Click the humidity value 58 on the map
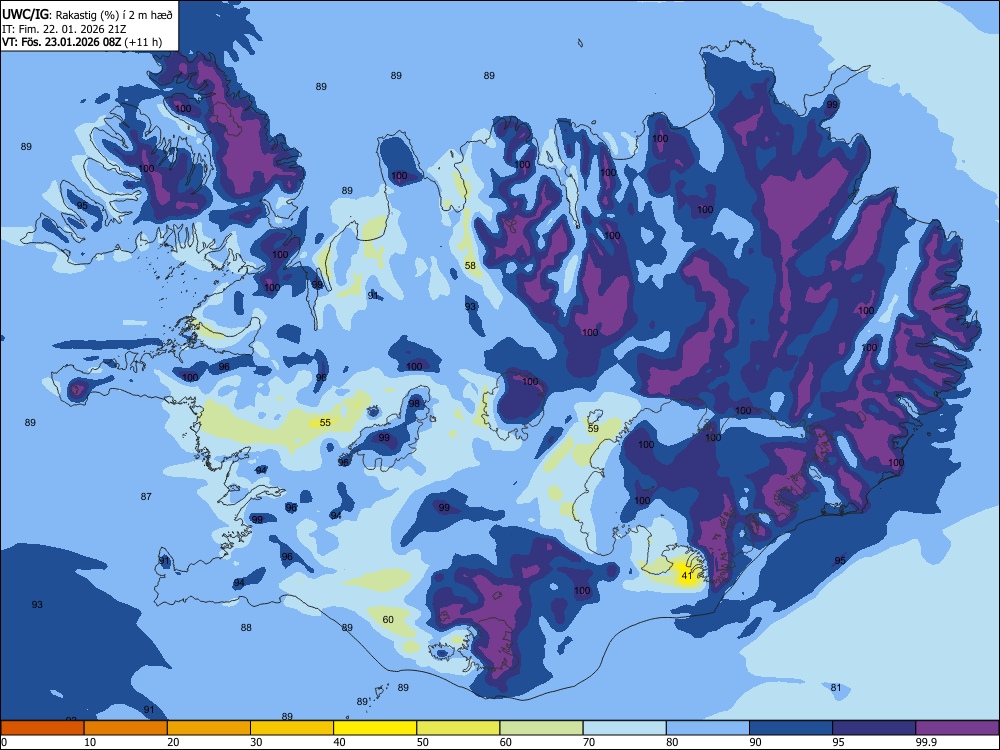Image resolution: width=1000 pixels, height=750 pixels. [x=470, y=265]
